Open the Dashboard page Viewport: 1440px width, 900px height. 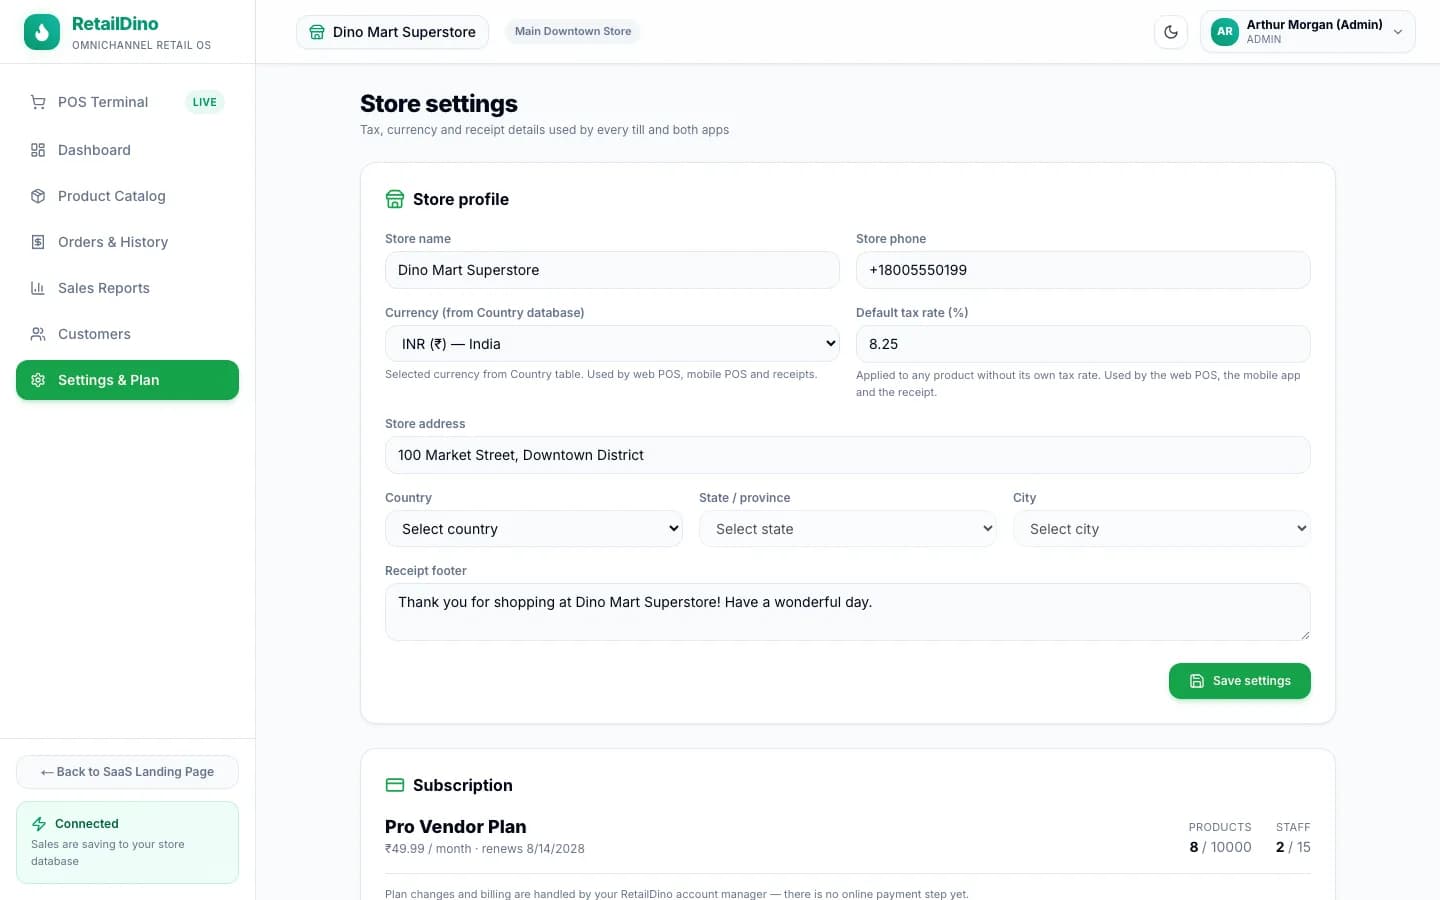[127, 150]
